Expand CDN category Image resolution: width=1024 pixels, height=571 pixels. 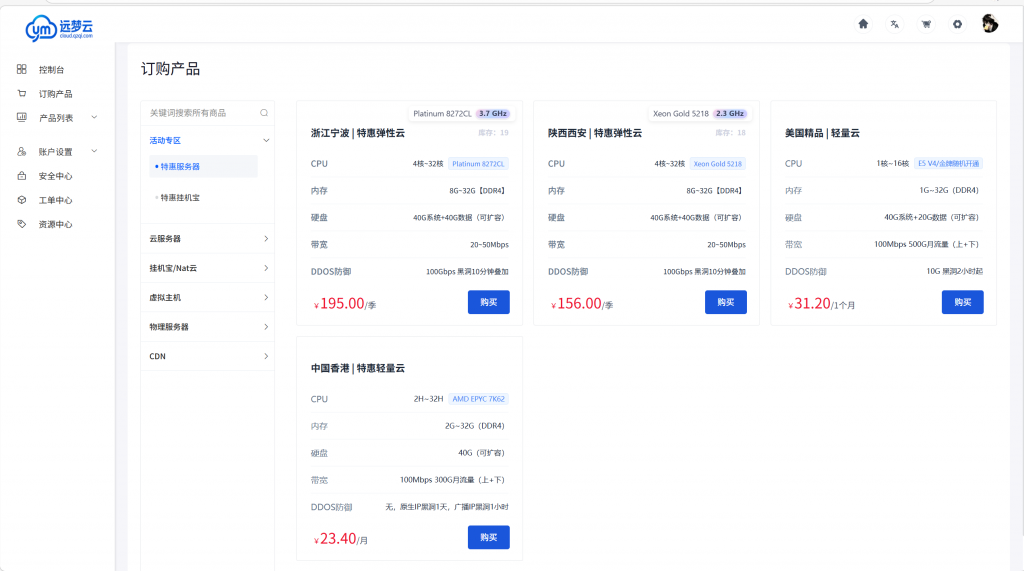click(208, 356)
